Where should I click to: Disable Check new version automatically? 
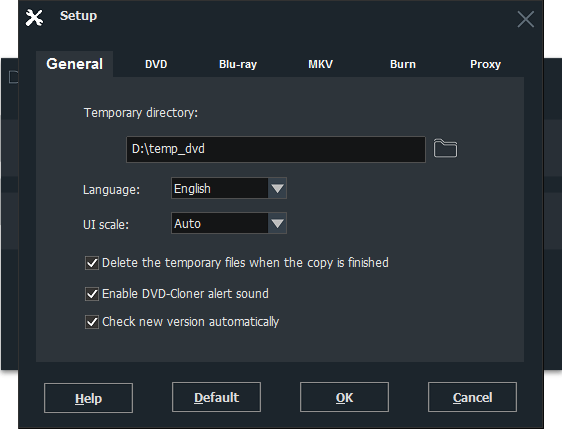(x=92, y=322)
